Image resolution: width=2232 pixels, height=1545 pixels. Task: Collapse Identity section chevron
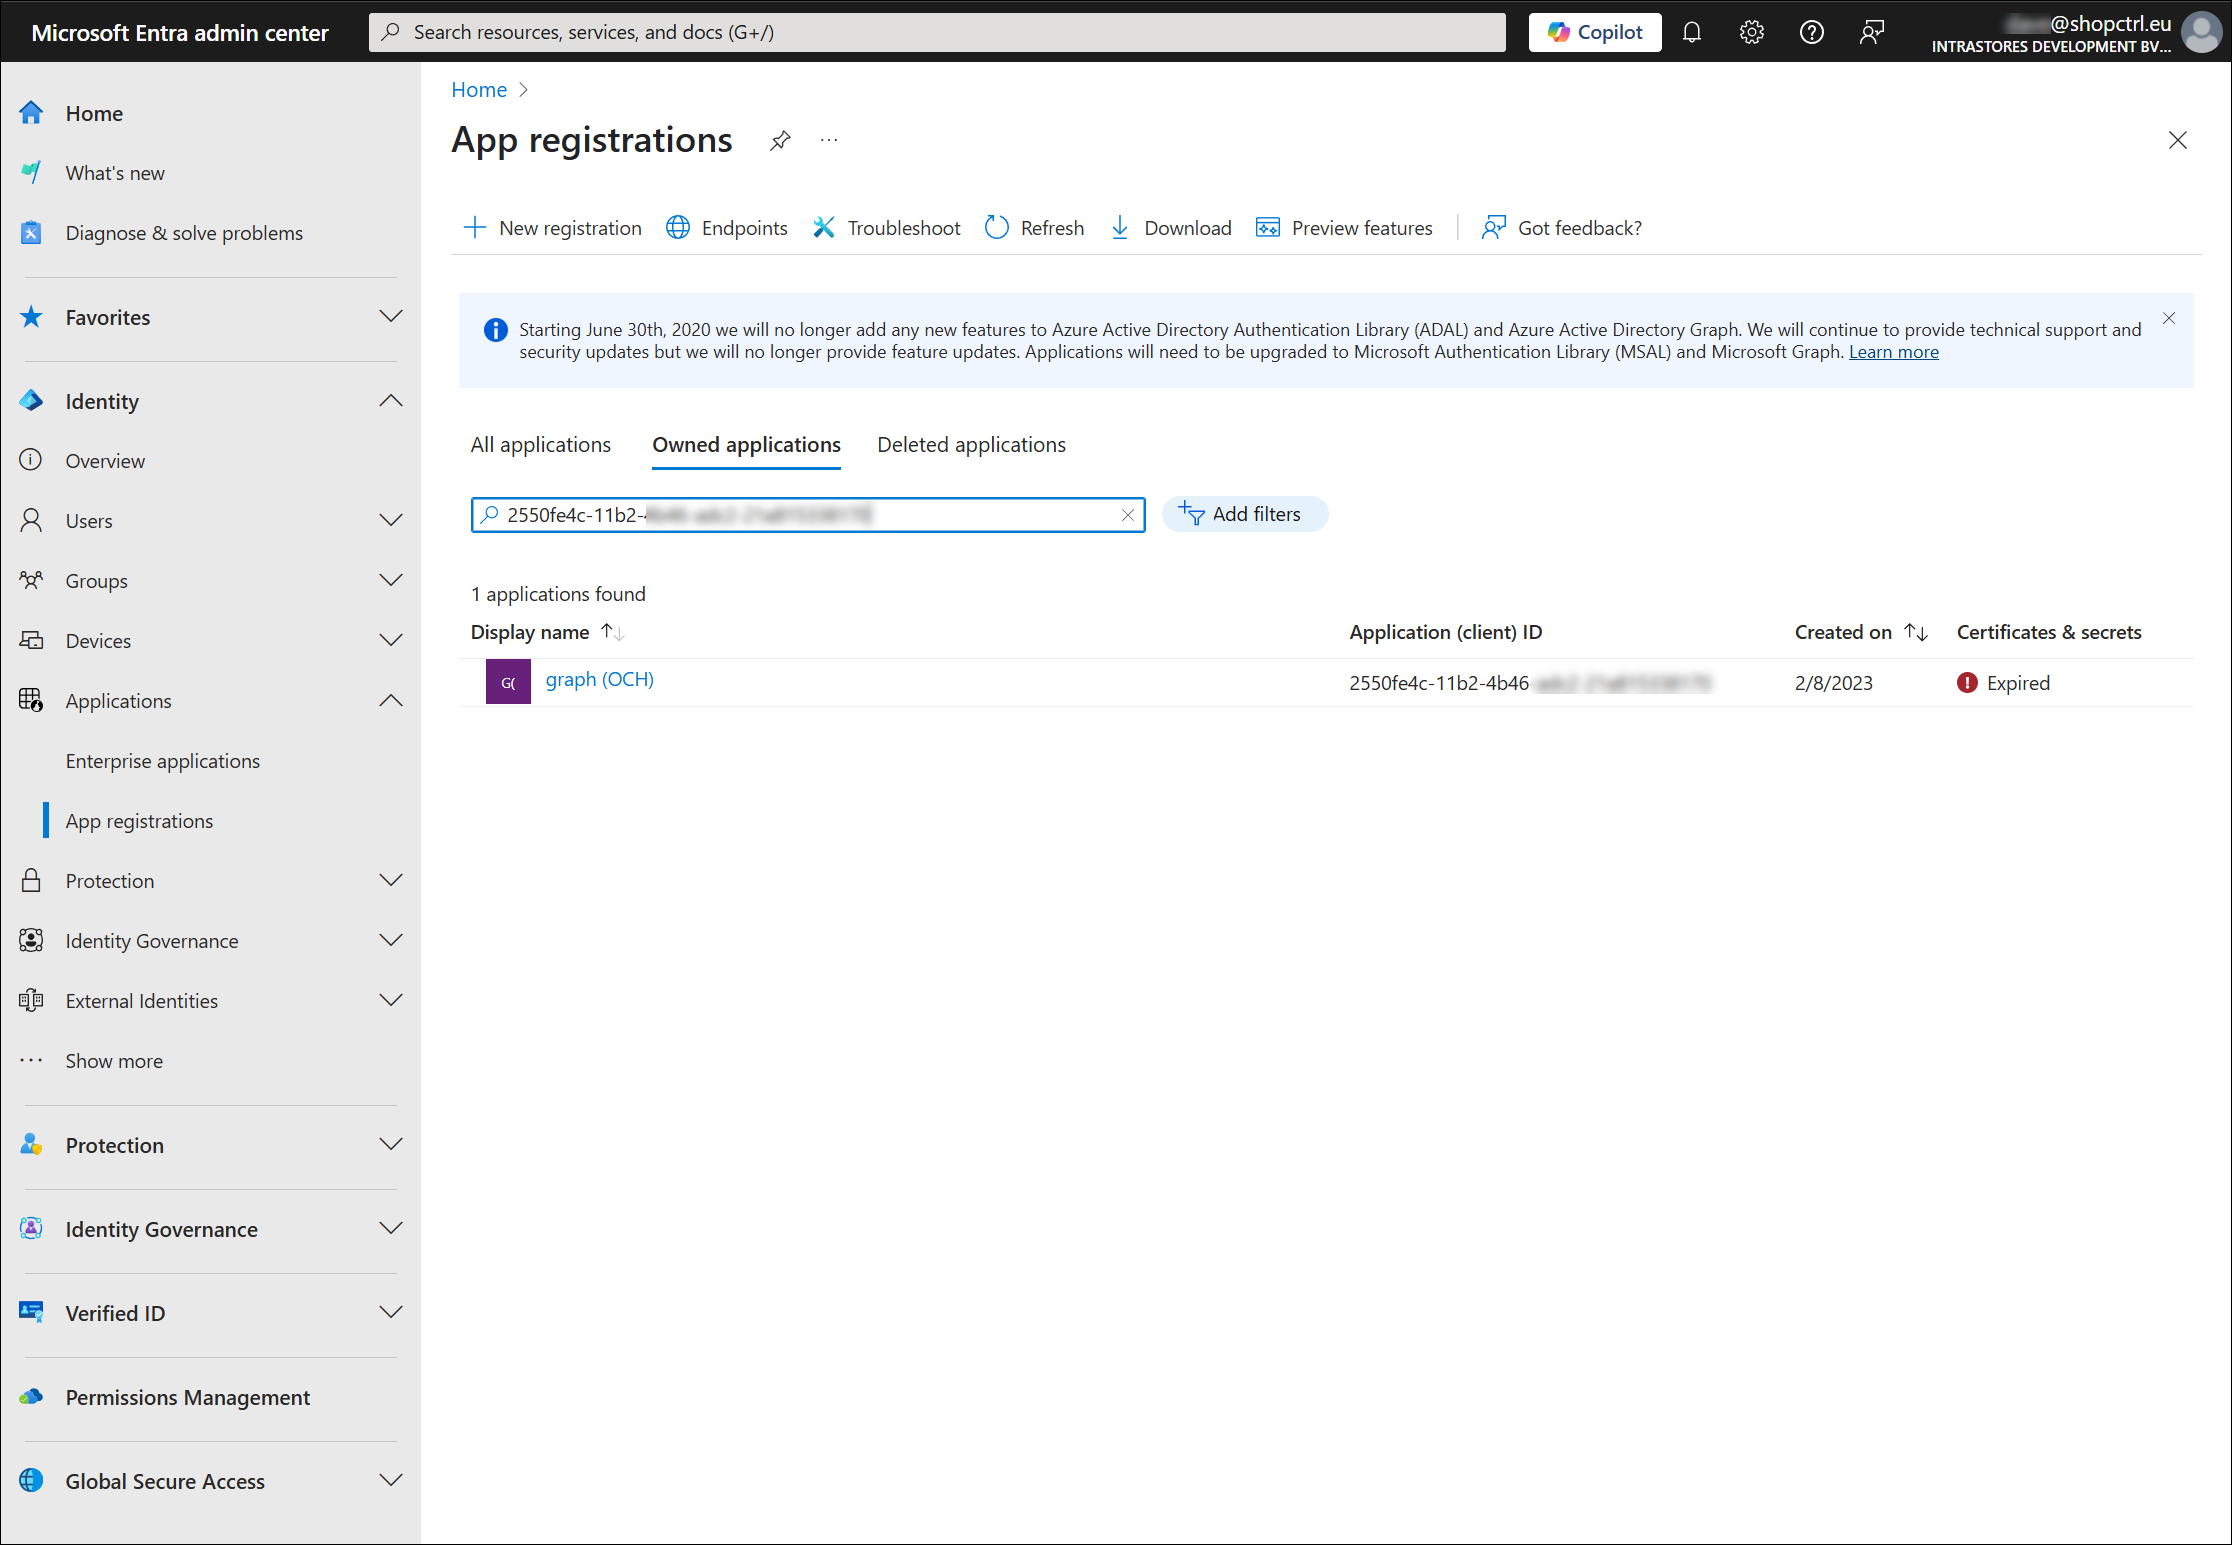point(391,401)
